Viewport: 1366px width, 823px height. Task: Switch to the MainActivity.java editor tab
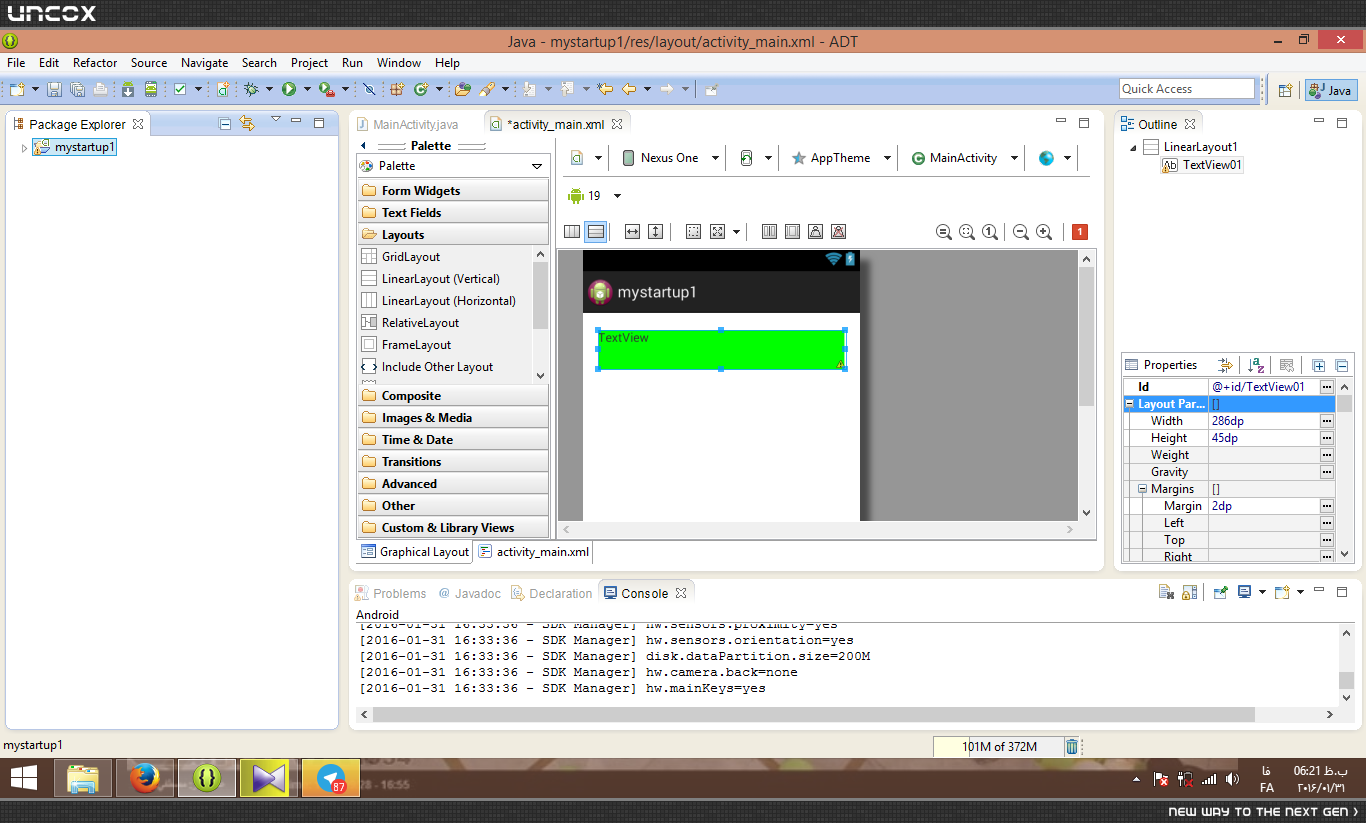point(407,124)
